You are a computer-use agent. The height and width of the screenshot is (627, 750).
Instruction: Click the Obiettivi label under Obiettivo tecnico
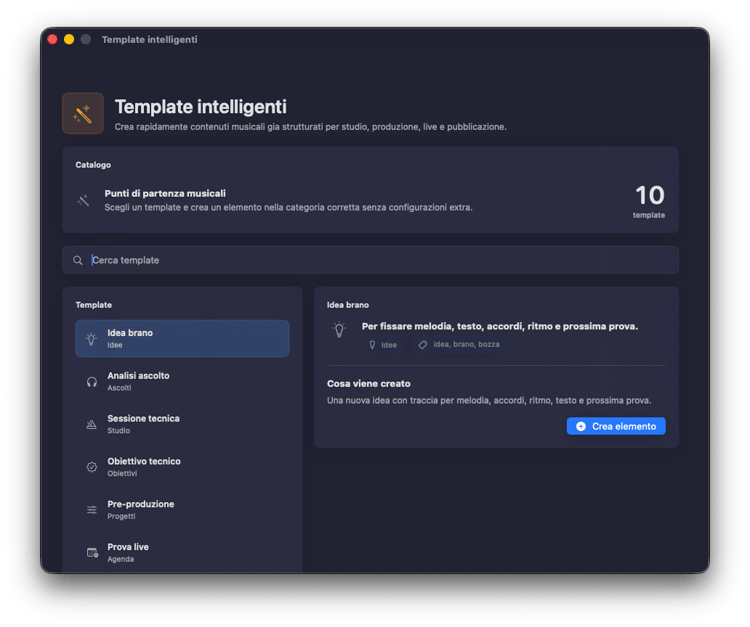[122, 473]
